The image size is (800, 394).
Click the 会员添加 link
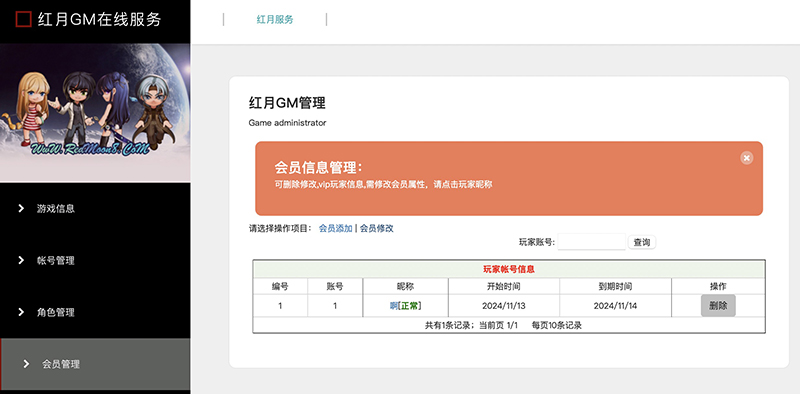coord(336,229)
